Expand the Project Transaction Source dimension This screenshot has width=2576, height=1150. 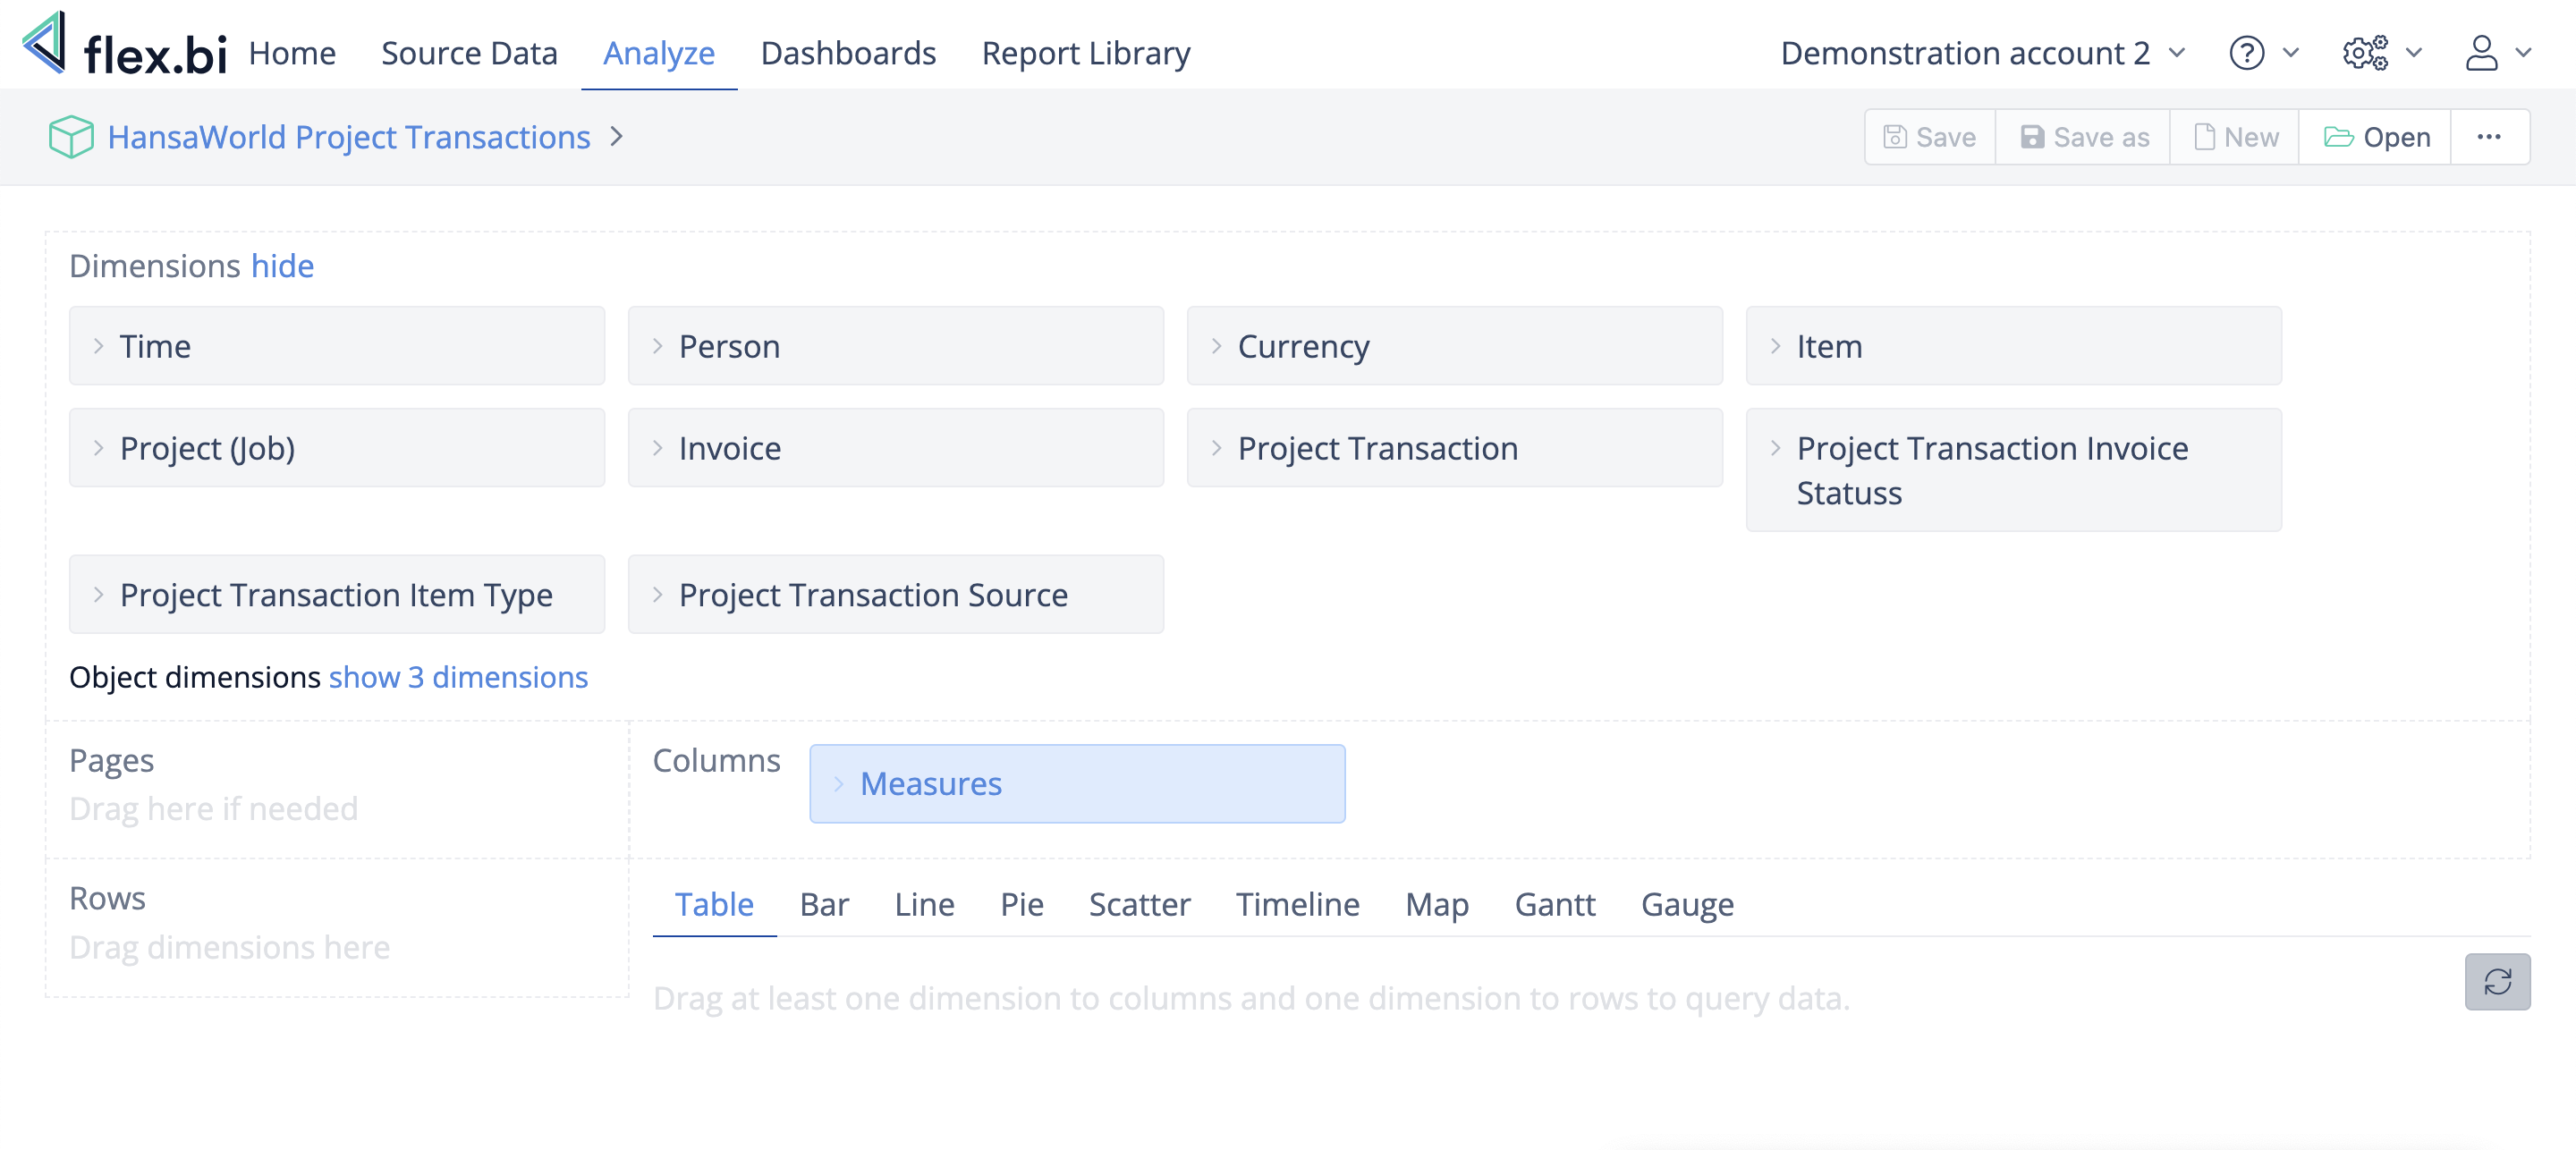(x=657, y=594)
